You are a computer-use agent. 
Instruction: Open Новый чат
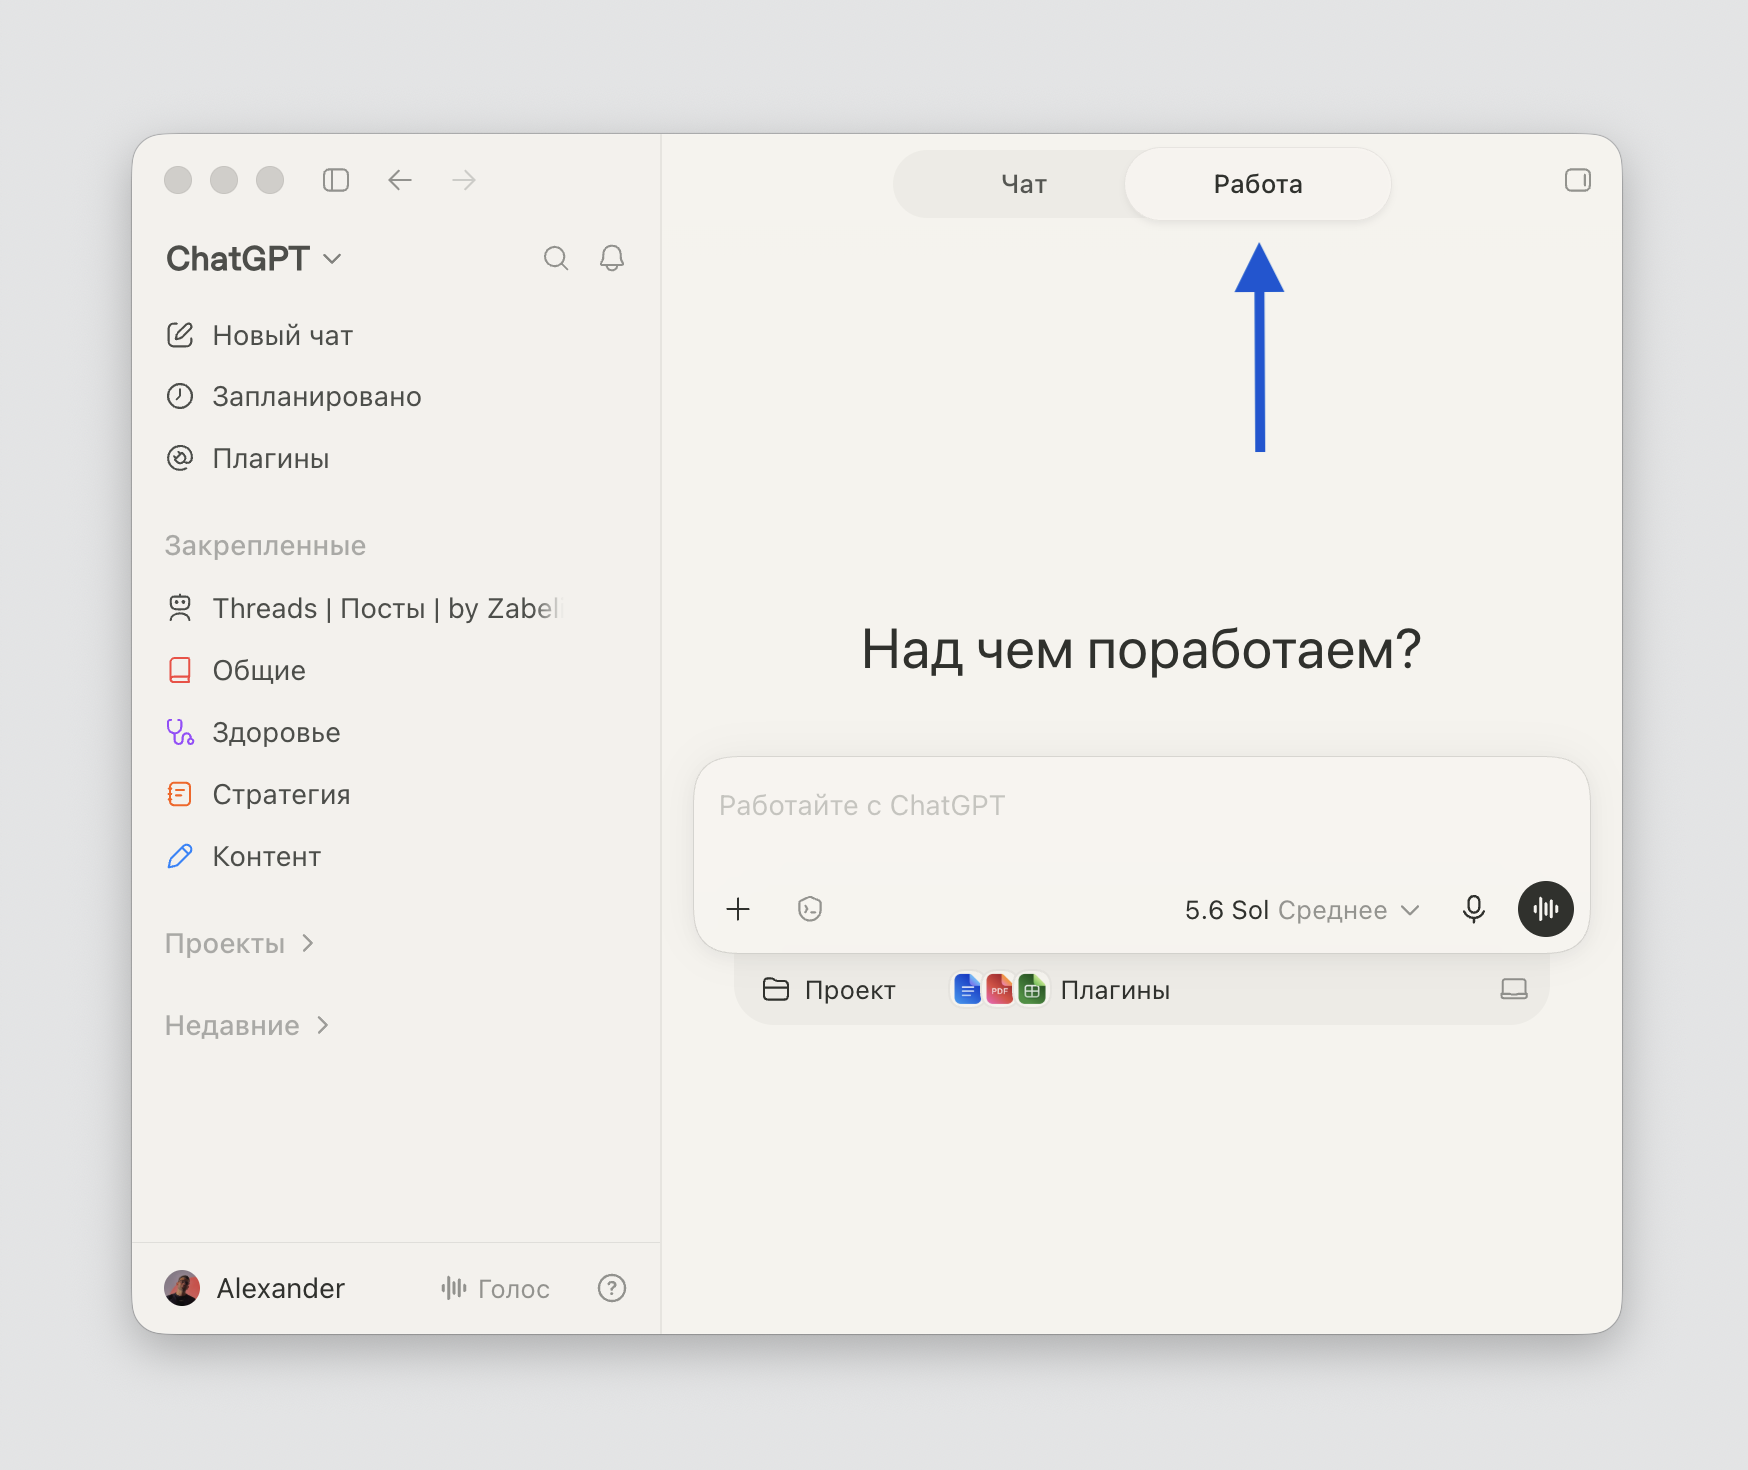click(x=282, y=336)
